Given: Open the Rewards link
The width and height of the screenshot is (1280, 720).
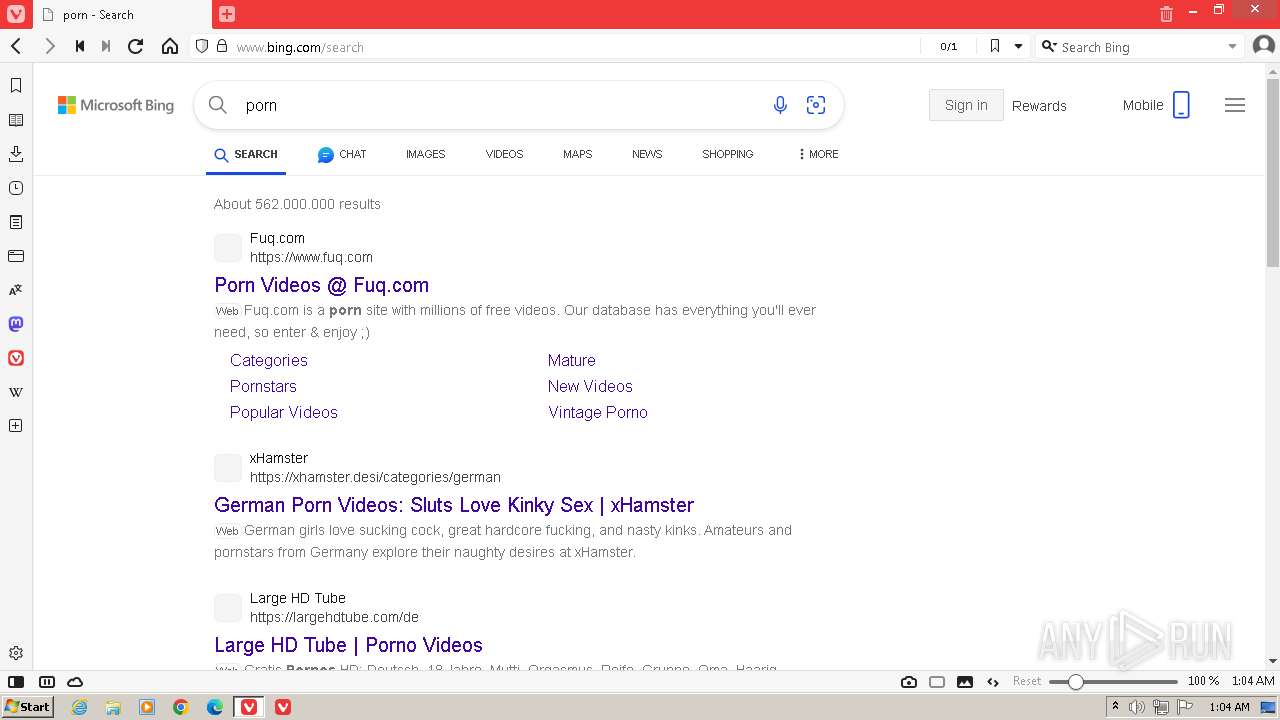Looking at the screenshot, I should click(x=1039, y=106).
